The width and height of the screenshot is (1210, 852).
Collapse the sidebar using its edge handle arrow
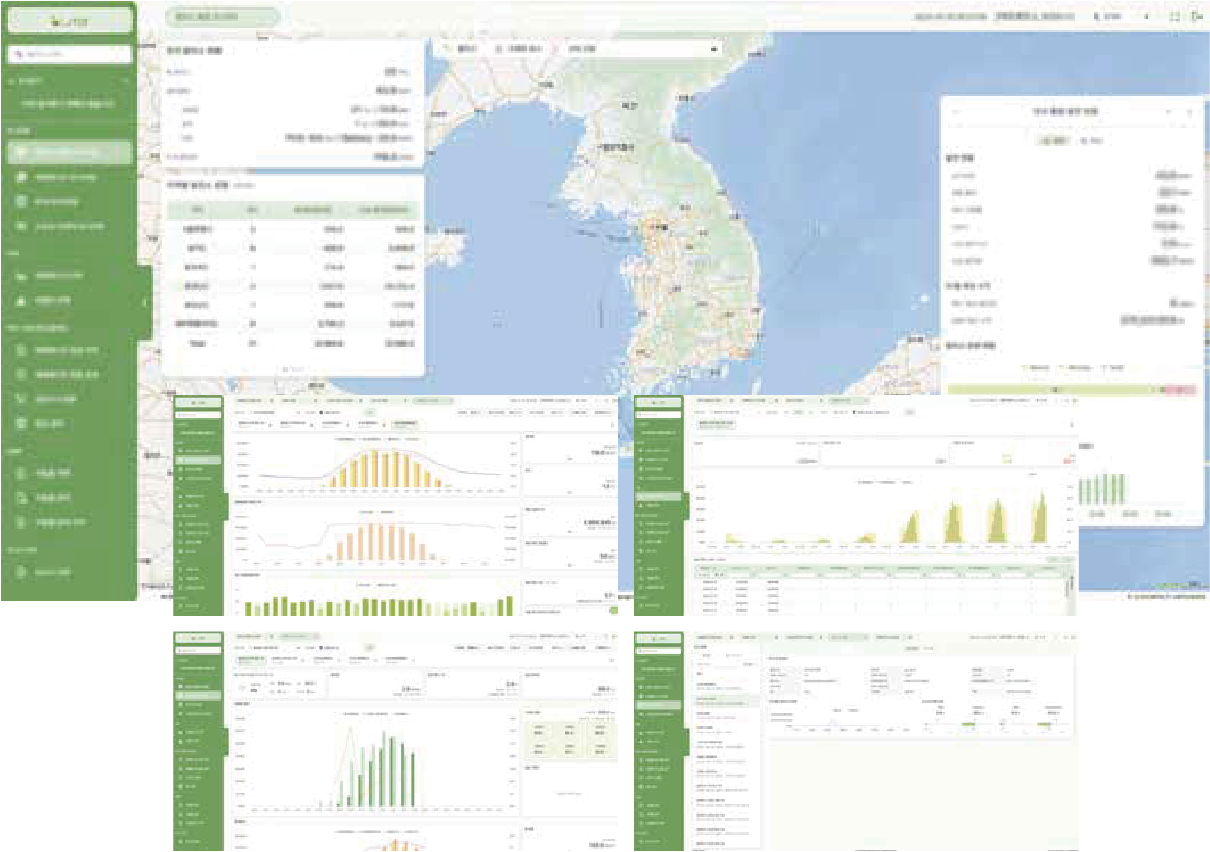point(145,301)
